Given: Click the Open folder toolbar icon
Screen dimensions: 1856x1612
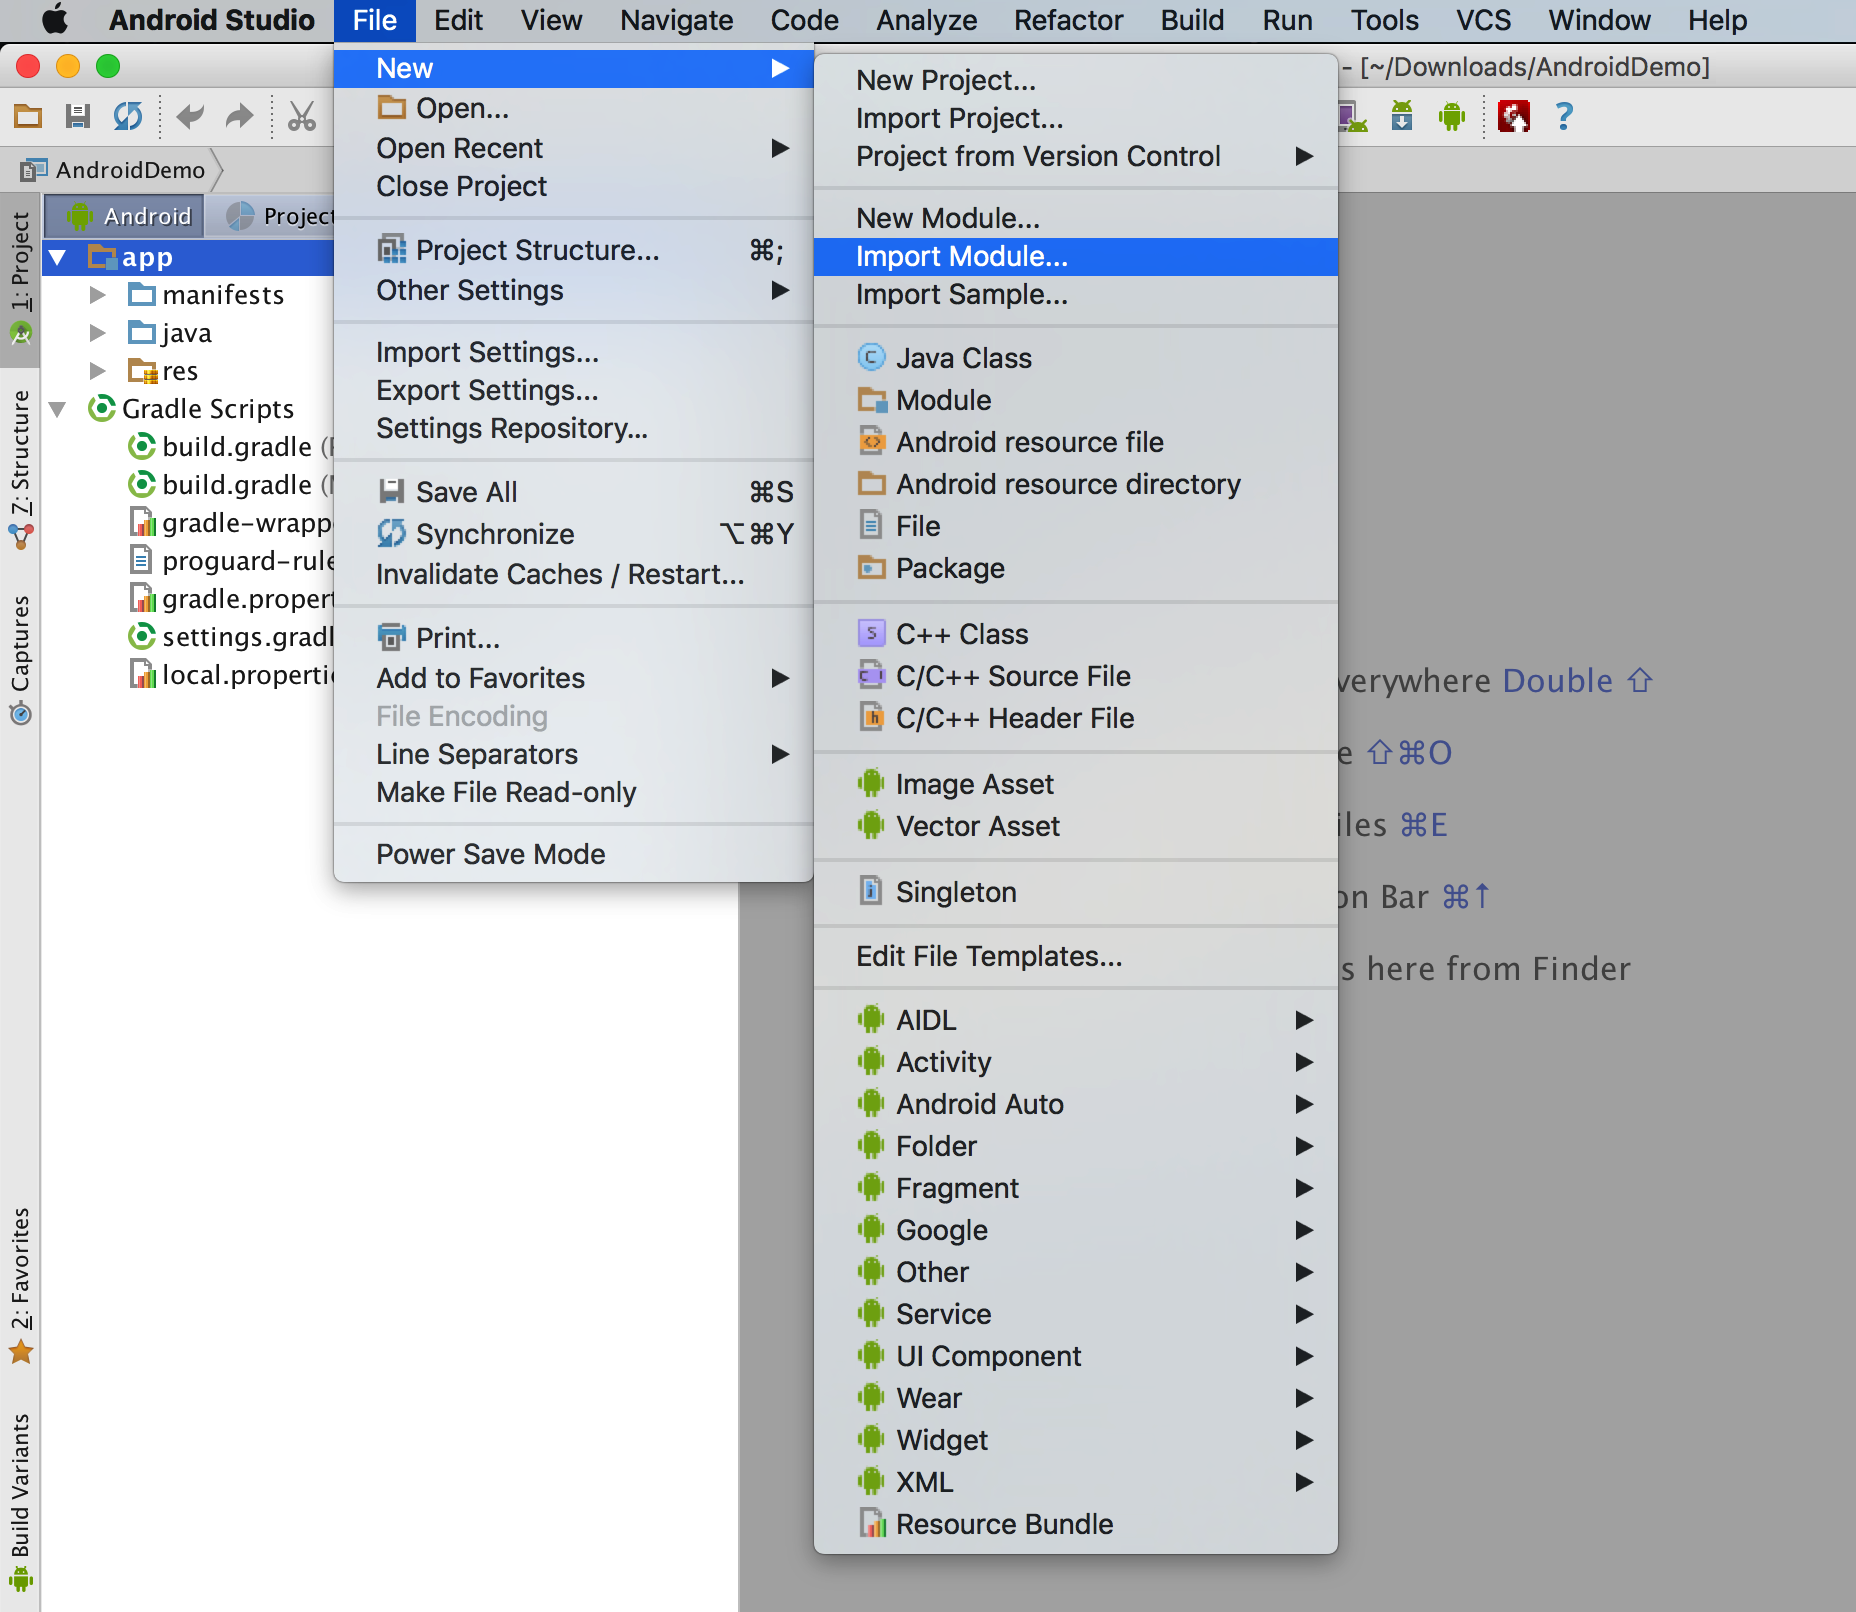Looking at the screenshot, I should 28,117.
